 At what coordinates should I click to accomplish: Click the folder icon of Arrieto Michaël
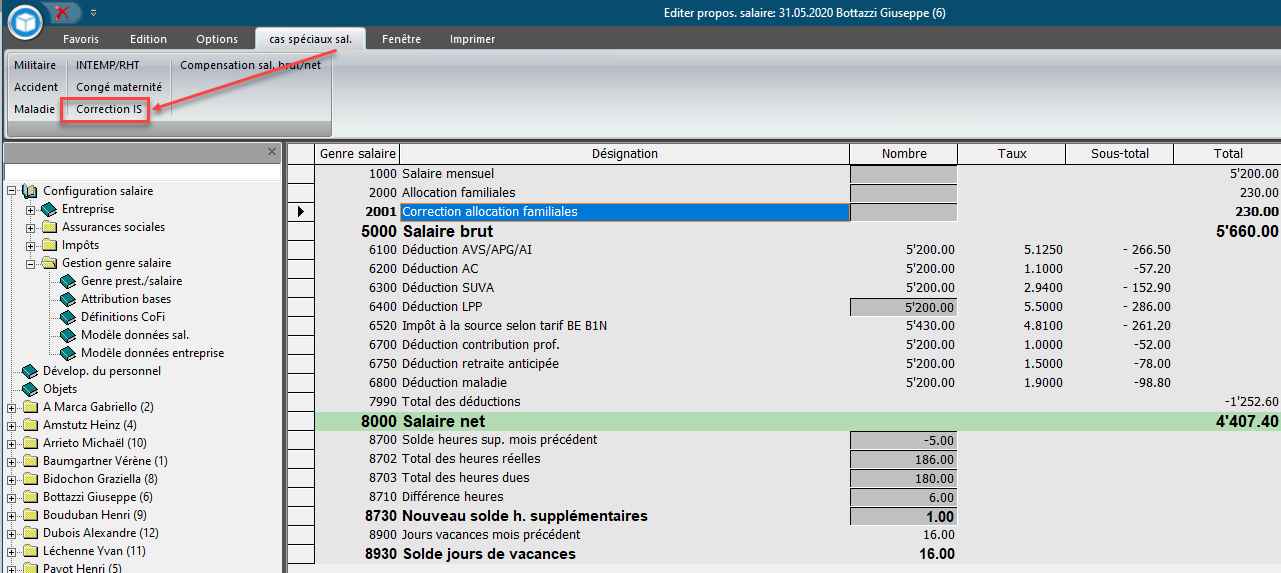pyautogui.click(x=30, y=443)
